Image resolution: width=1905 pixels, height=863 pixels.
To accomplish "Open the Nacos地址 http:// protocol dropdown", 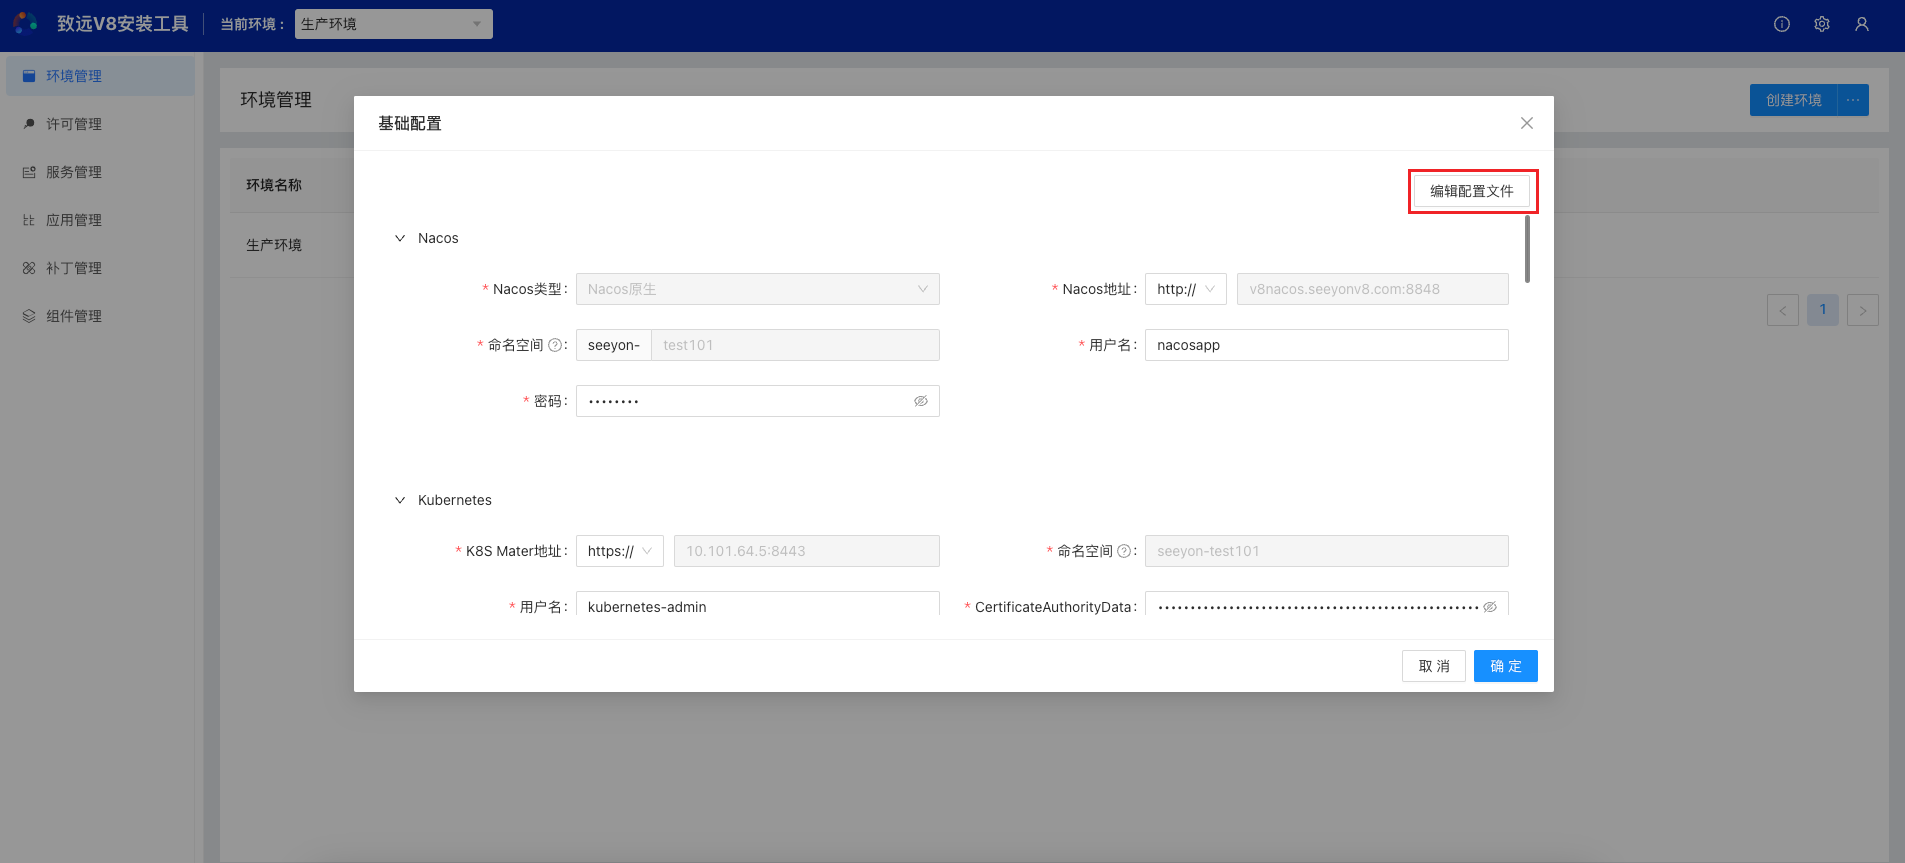I will click(x=1185, y=289).
